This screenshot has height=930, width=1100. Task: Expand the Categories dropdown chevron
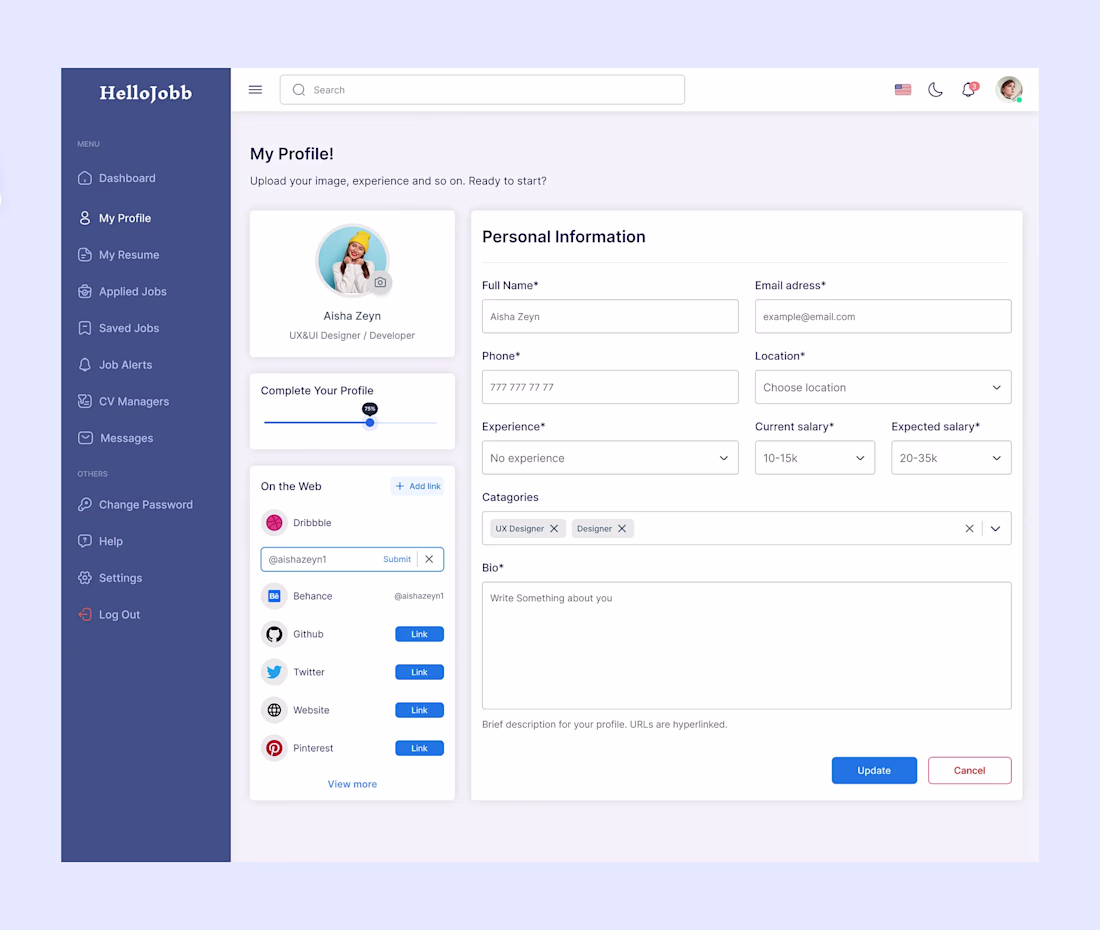click(995, 529)
